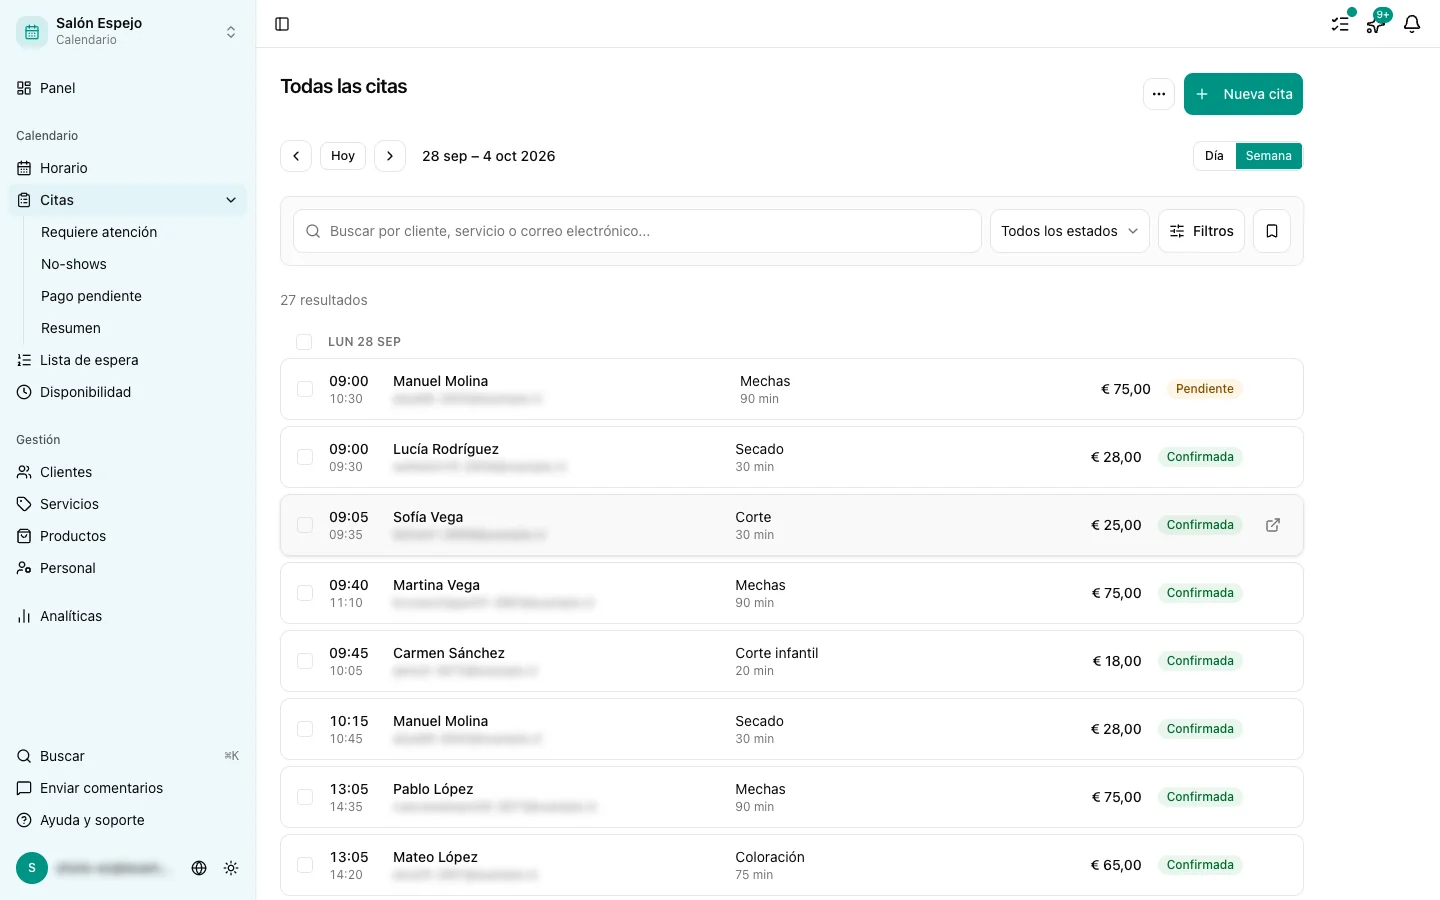Image resolution: width=1440 pixels, height=900 pixels.
Task: Check Carmen Sánchez appointment checkbox
Action: click(305, 661)
